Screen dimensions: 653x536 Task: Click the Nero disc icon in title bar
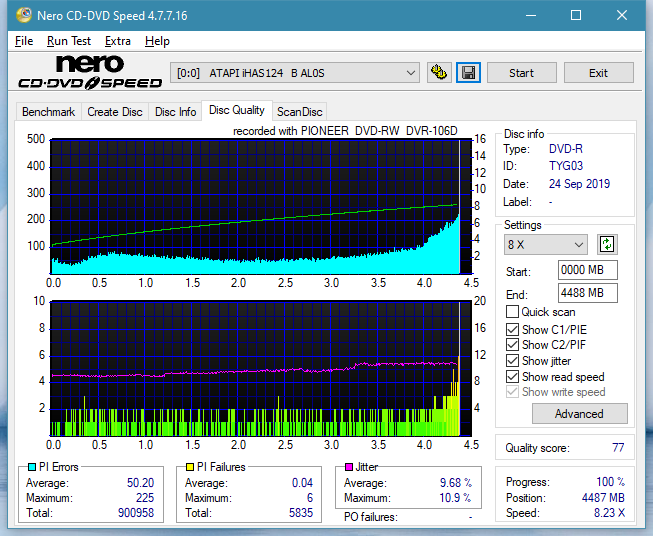click(x=24, y=15)
